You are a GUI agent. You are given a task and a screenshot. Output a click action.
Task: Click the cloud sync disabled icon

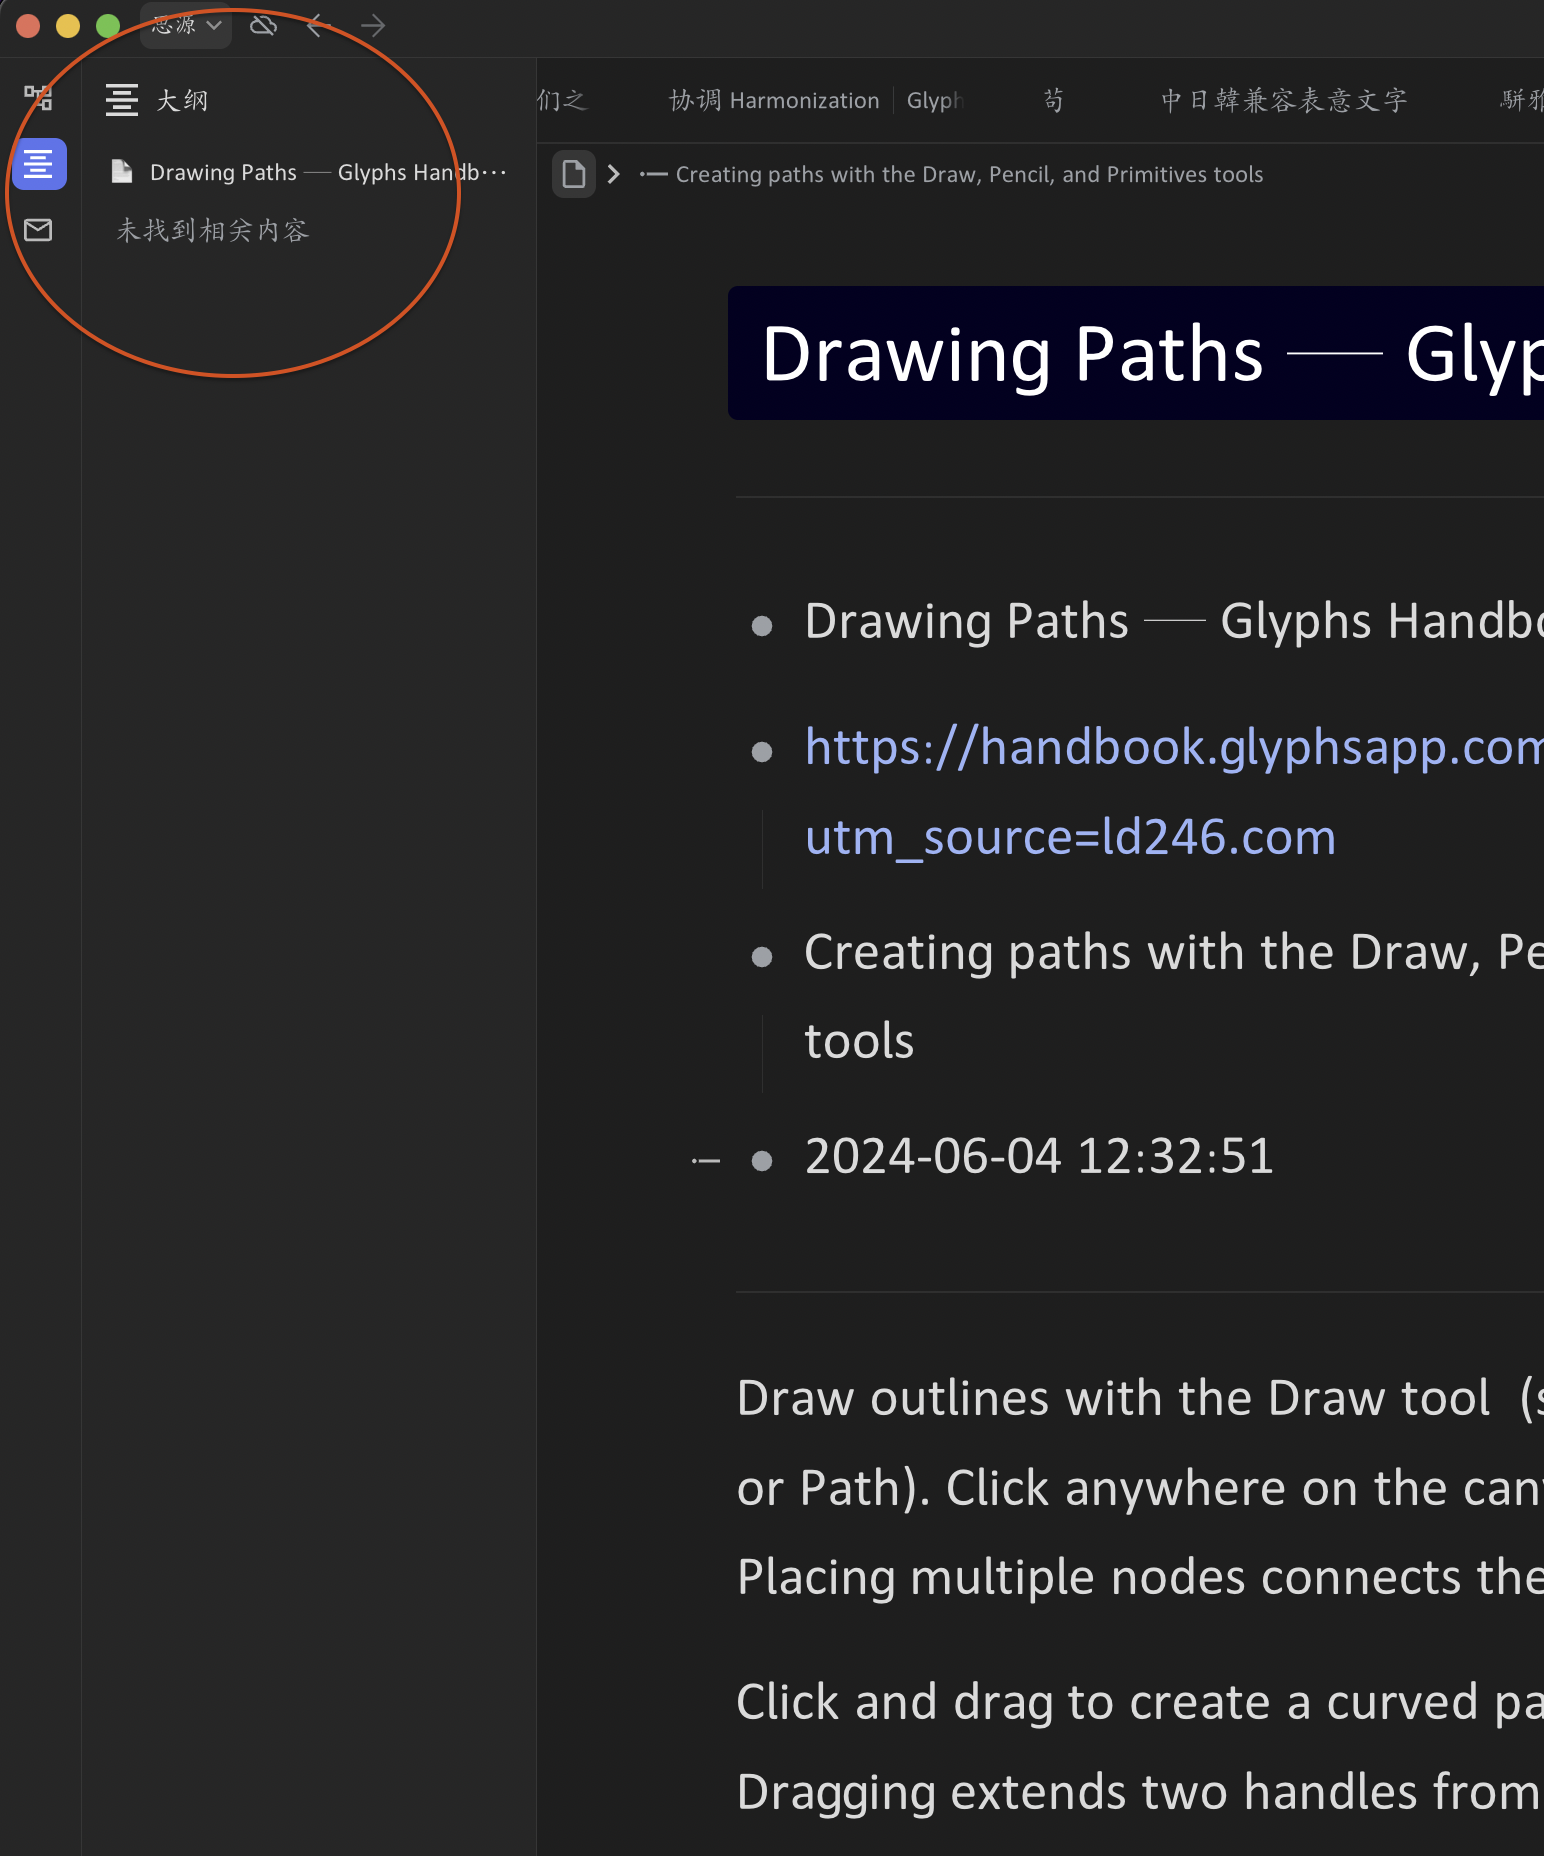(264, 25)
